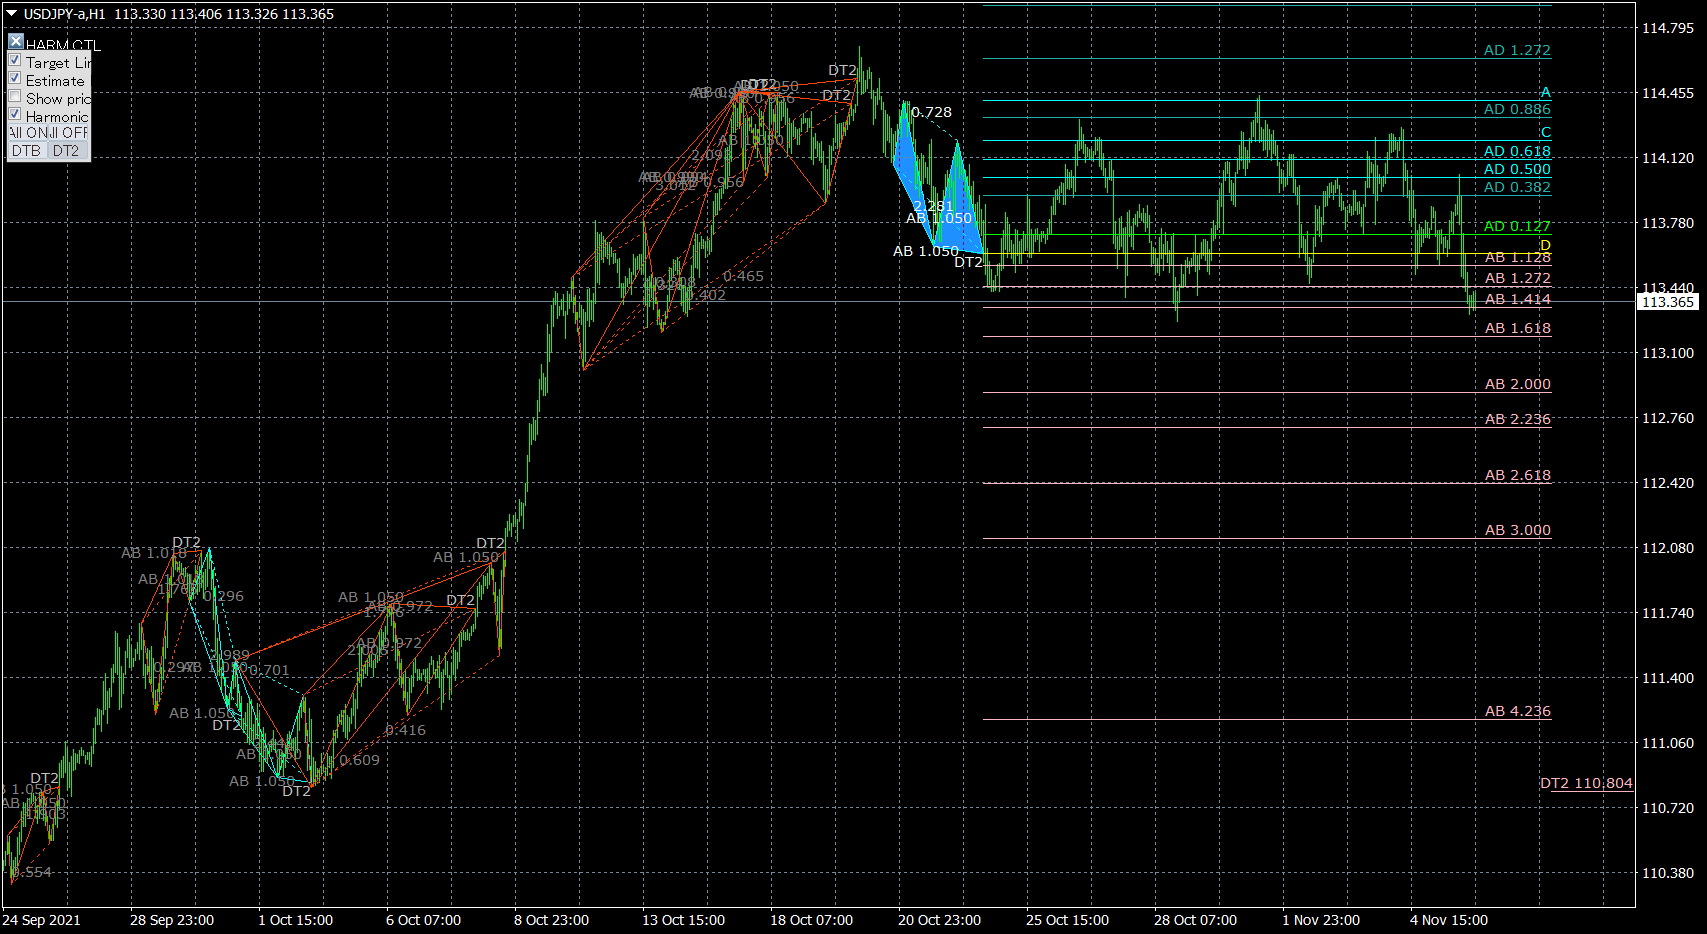Click the All ON button
Screen dimensions: 1707x934
[28, 133]
